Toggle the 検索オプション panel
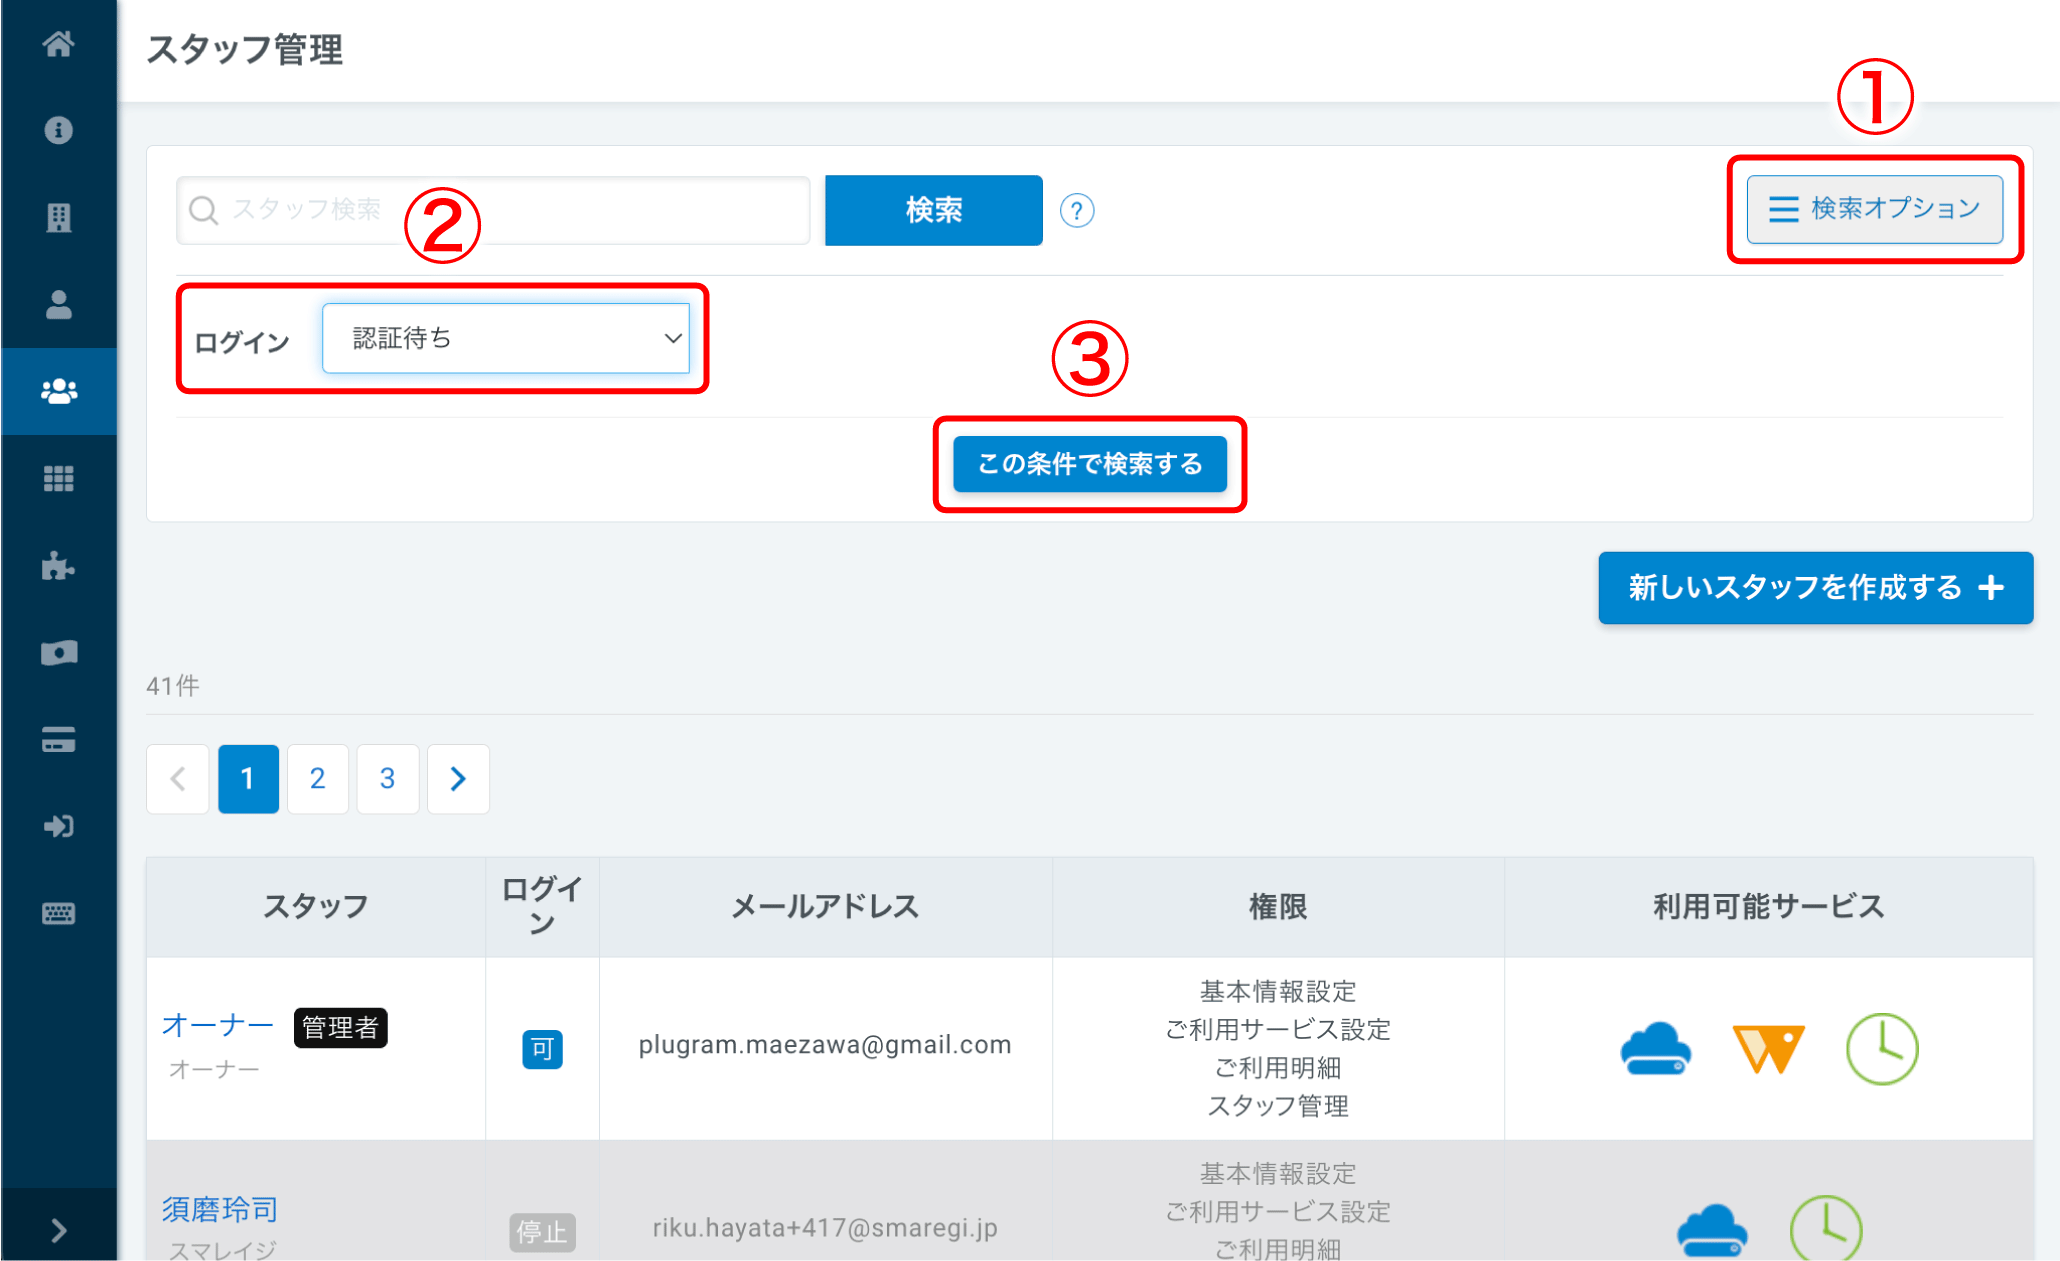This screenshot has height=1261, width=2060. coord(1874,209)
